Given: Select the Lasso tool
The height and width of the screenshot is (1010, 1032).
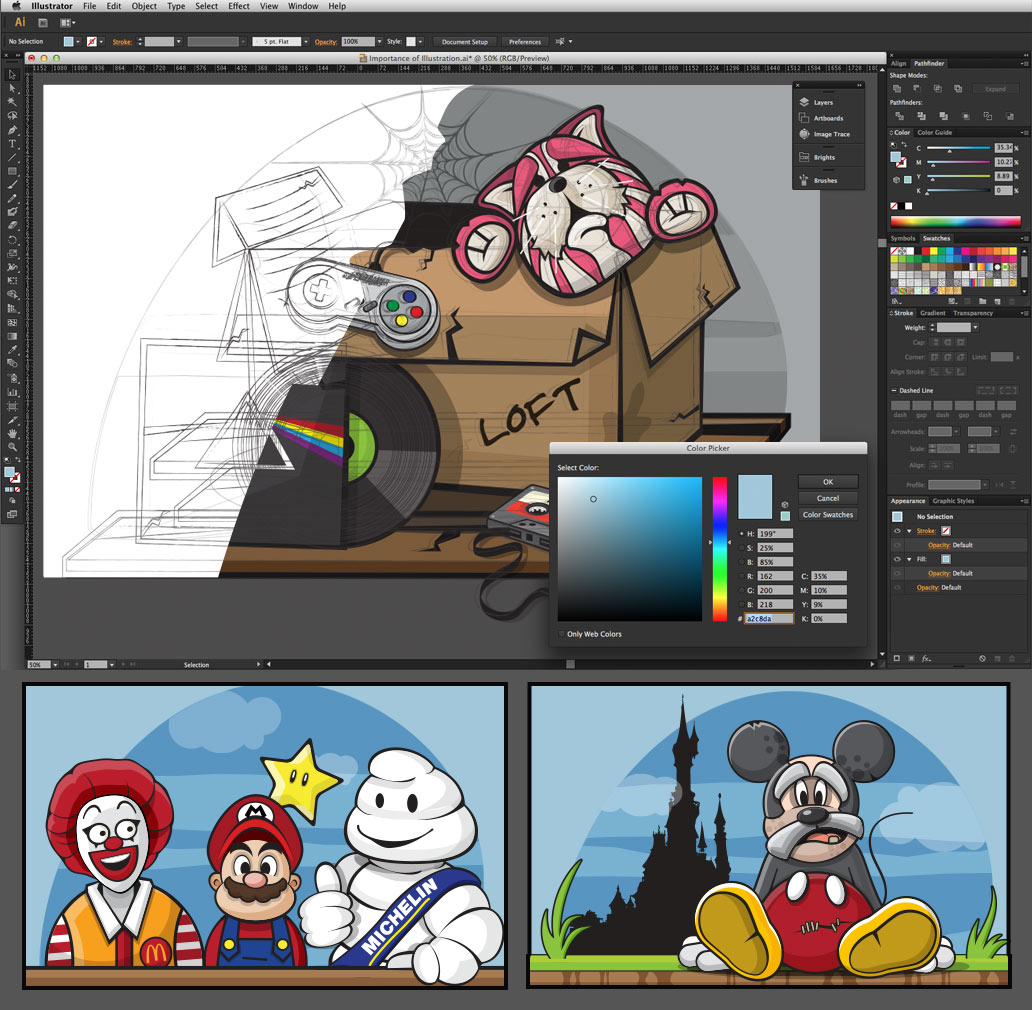Looking at the screenshot, I should 12,116.
